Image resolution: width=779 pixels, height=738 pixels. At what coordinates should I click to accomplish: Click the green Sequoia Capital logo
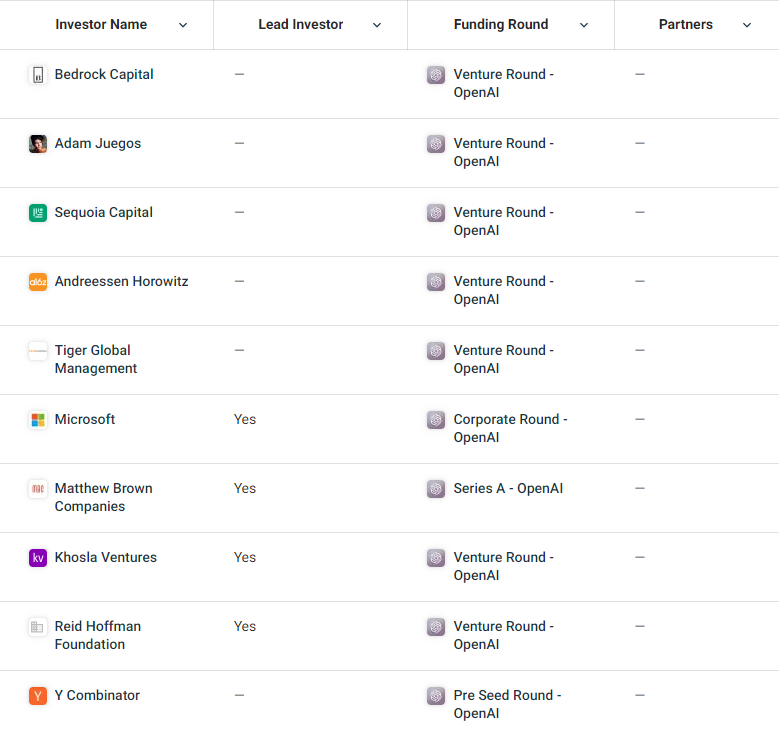click(38, 213)
